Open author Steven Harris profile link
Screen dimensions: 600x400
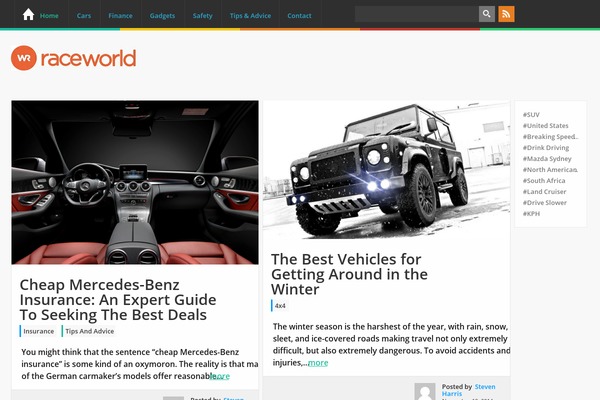click(x=468, y=390)
